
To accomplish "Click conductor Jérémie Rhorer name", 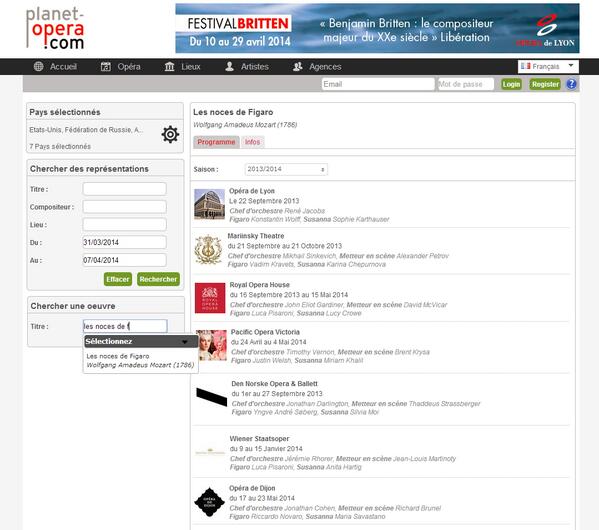I will click(x=309, y=459).
